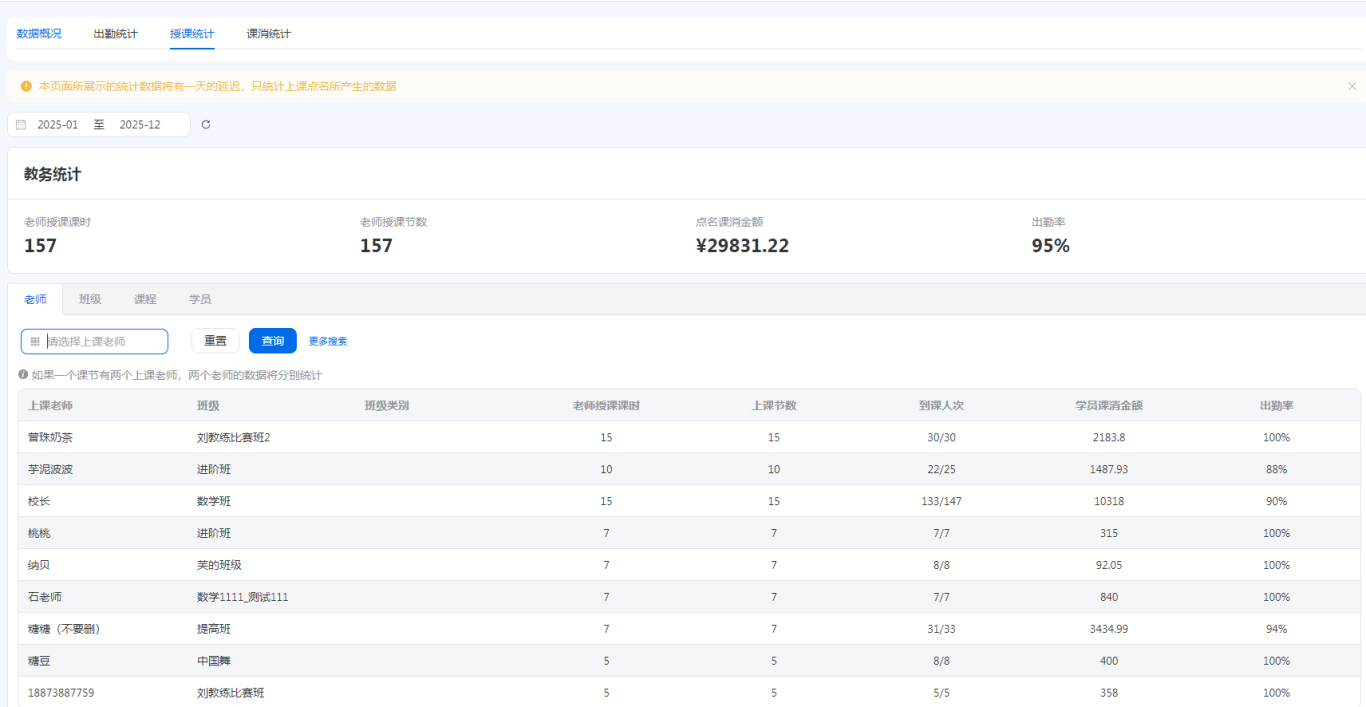Click the info icon before the two-teacher note

[23, 375]
